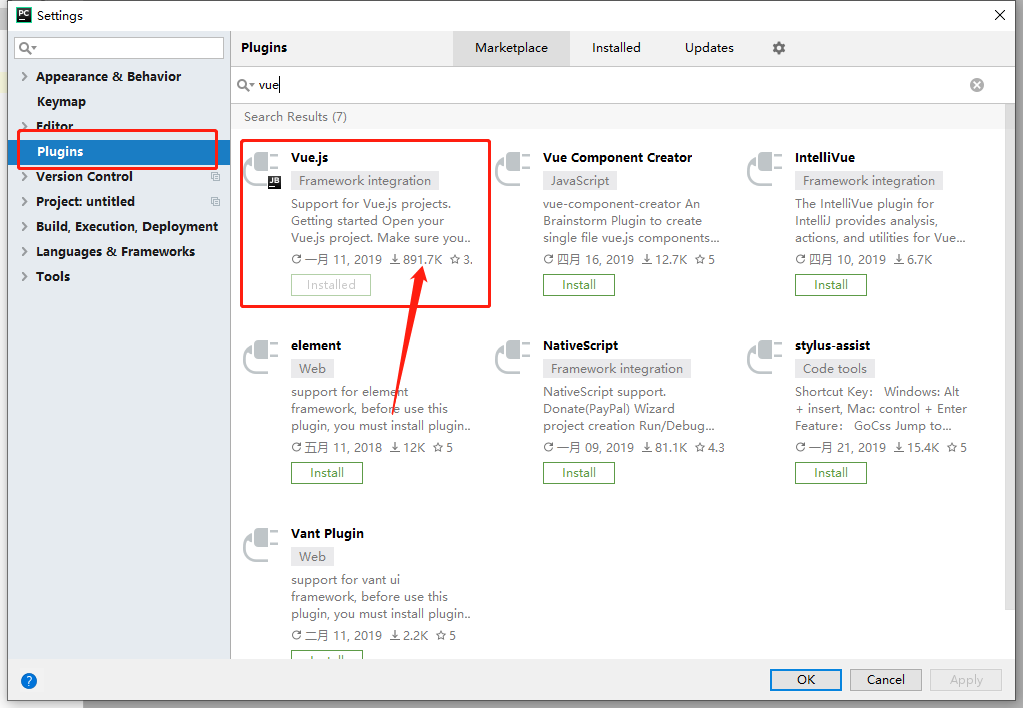Clear the plugin search text
The height and width of the screenshot is (708, 1023).
977,85
